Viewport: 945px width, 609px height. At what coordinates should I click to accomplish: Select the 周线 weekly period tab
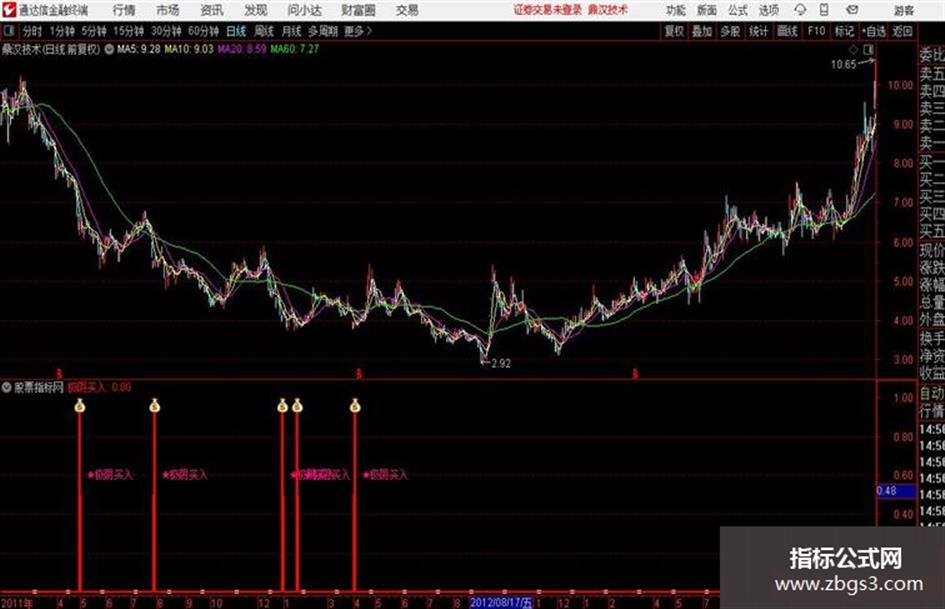[264, 31]
